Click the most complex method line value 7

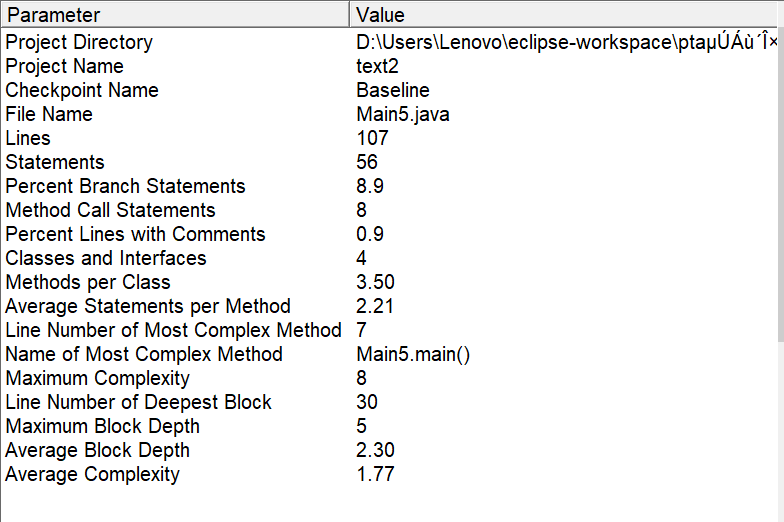362,330
